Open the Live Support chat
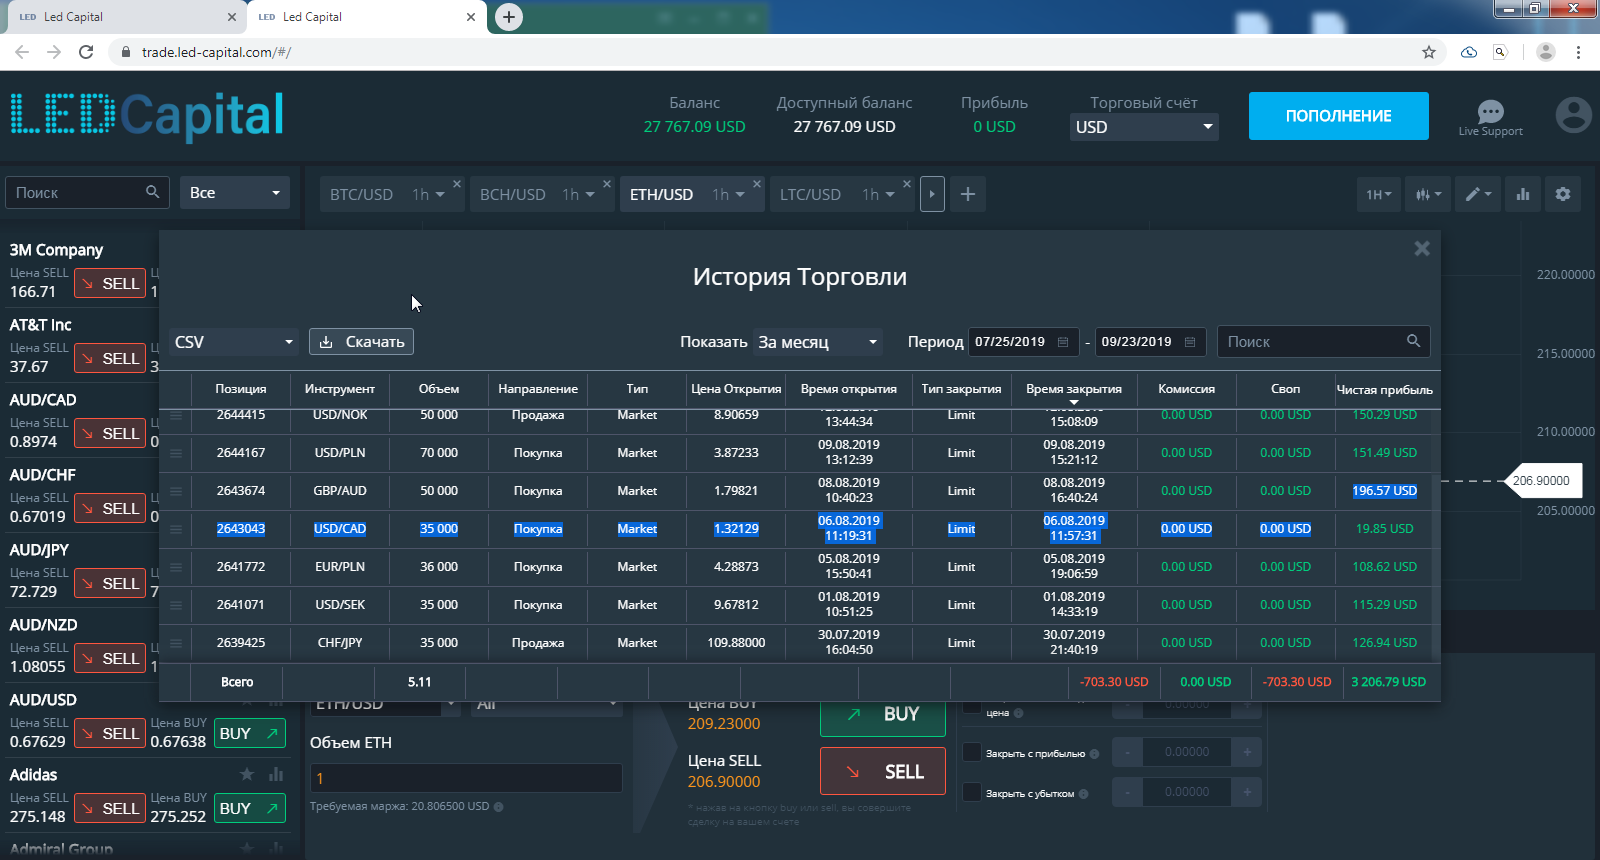Viewport: 1600px width, 860px height. pos(1490,117)
